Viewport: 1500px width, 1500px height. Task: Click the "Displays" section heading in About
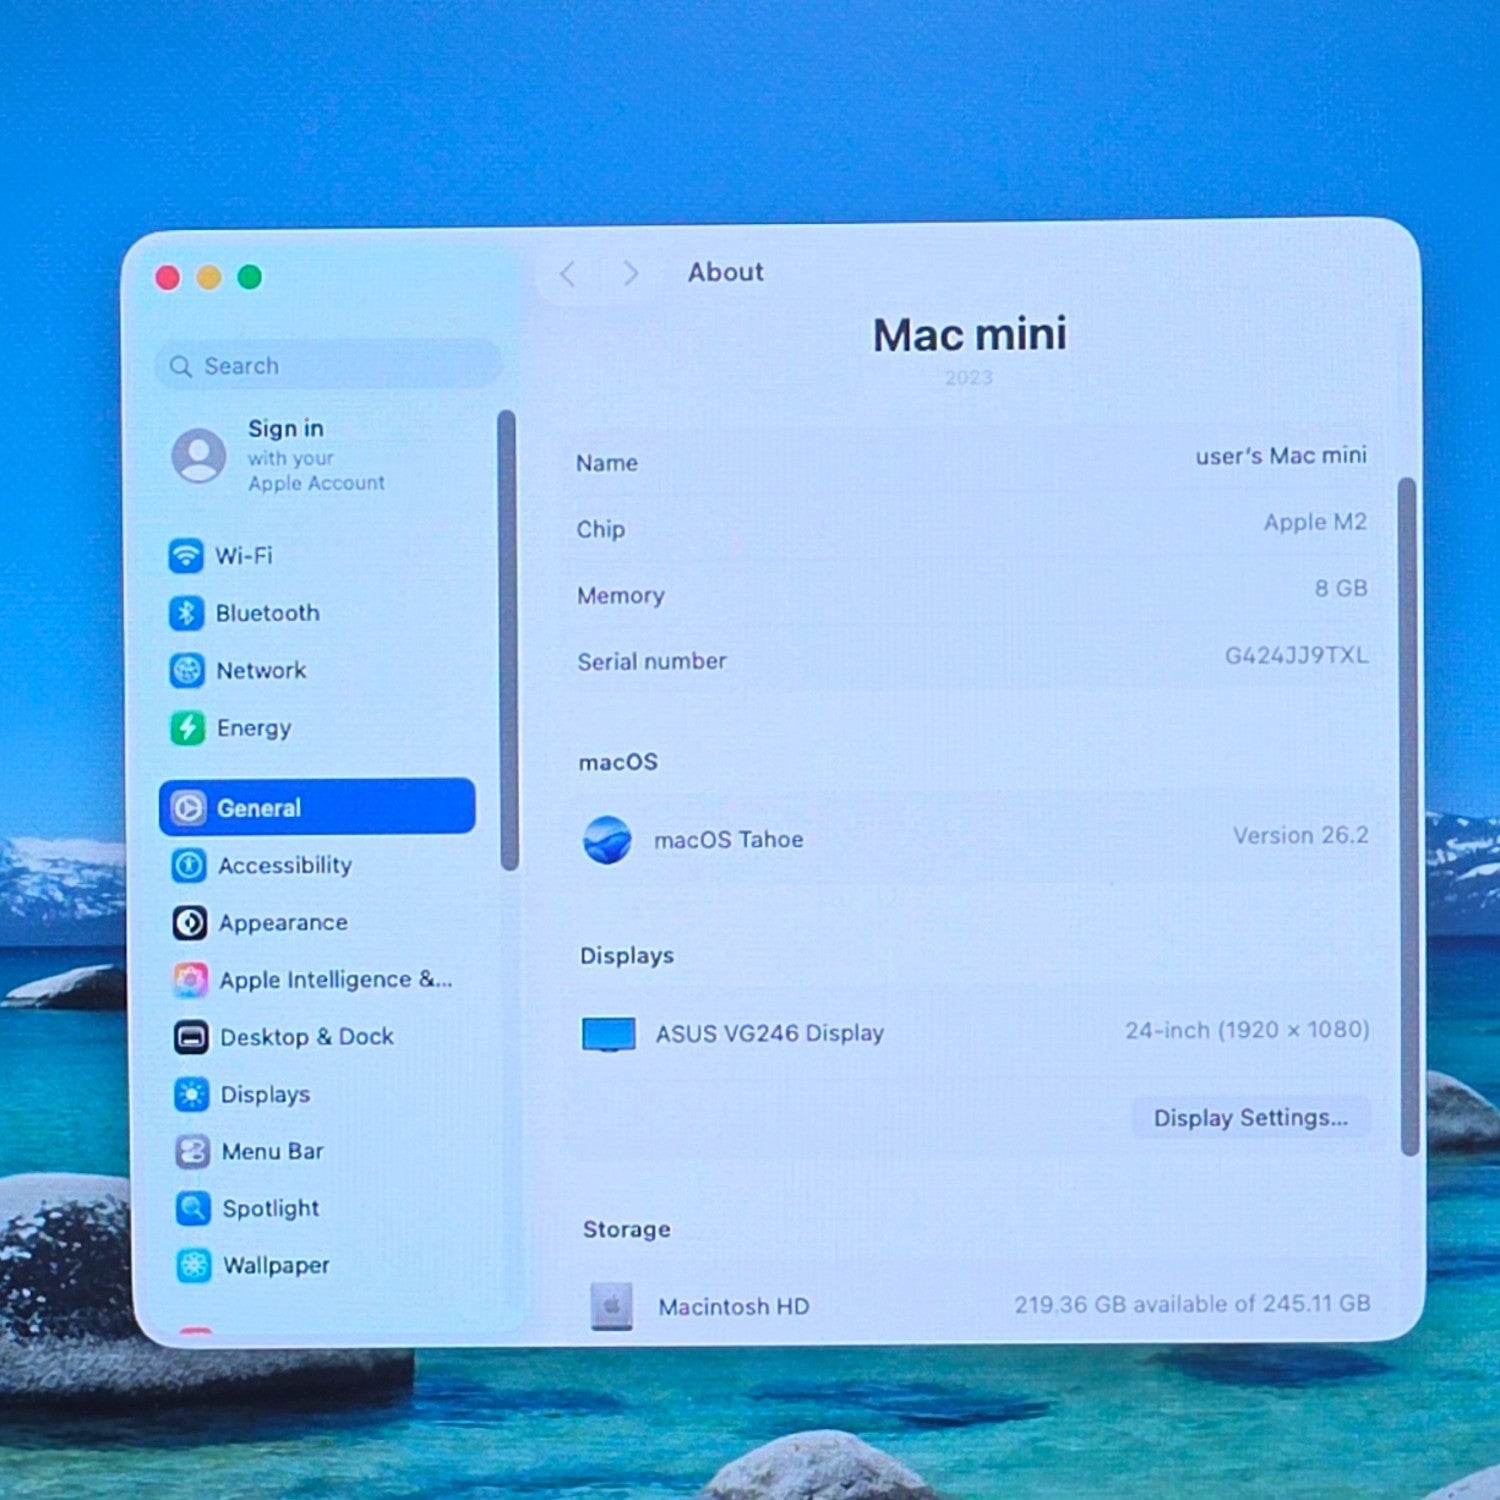(x=627, y=956)
